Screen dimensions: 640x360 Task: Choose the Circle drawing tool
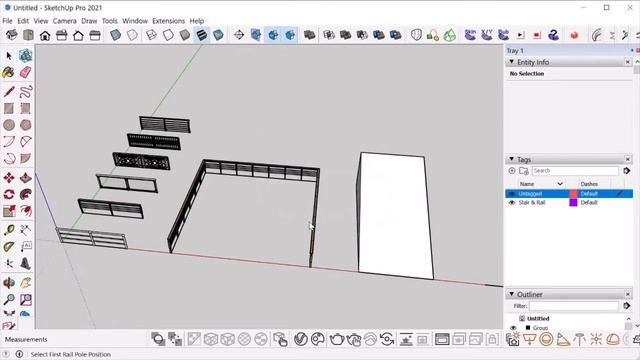[9, 125]
